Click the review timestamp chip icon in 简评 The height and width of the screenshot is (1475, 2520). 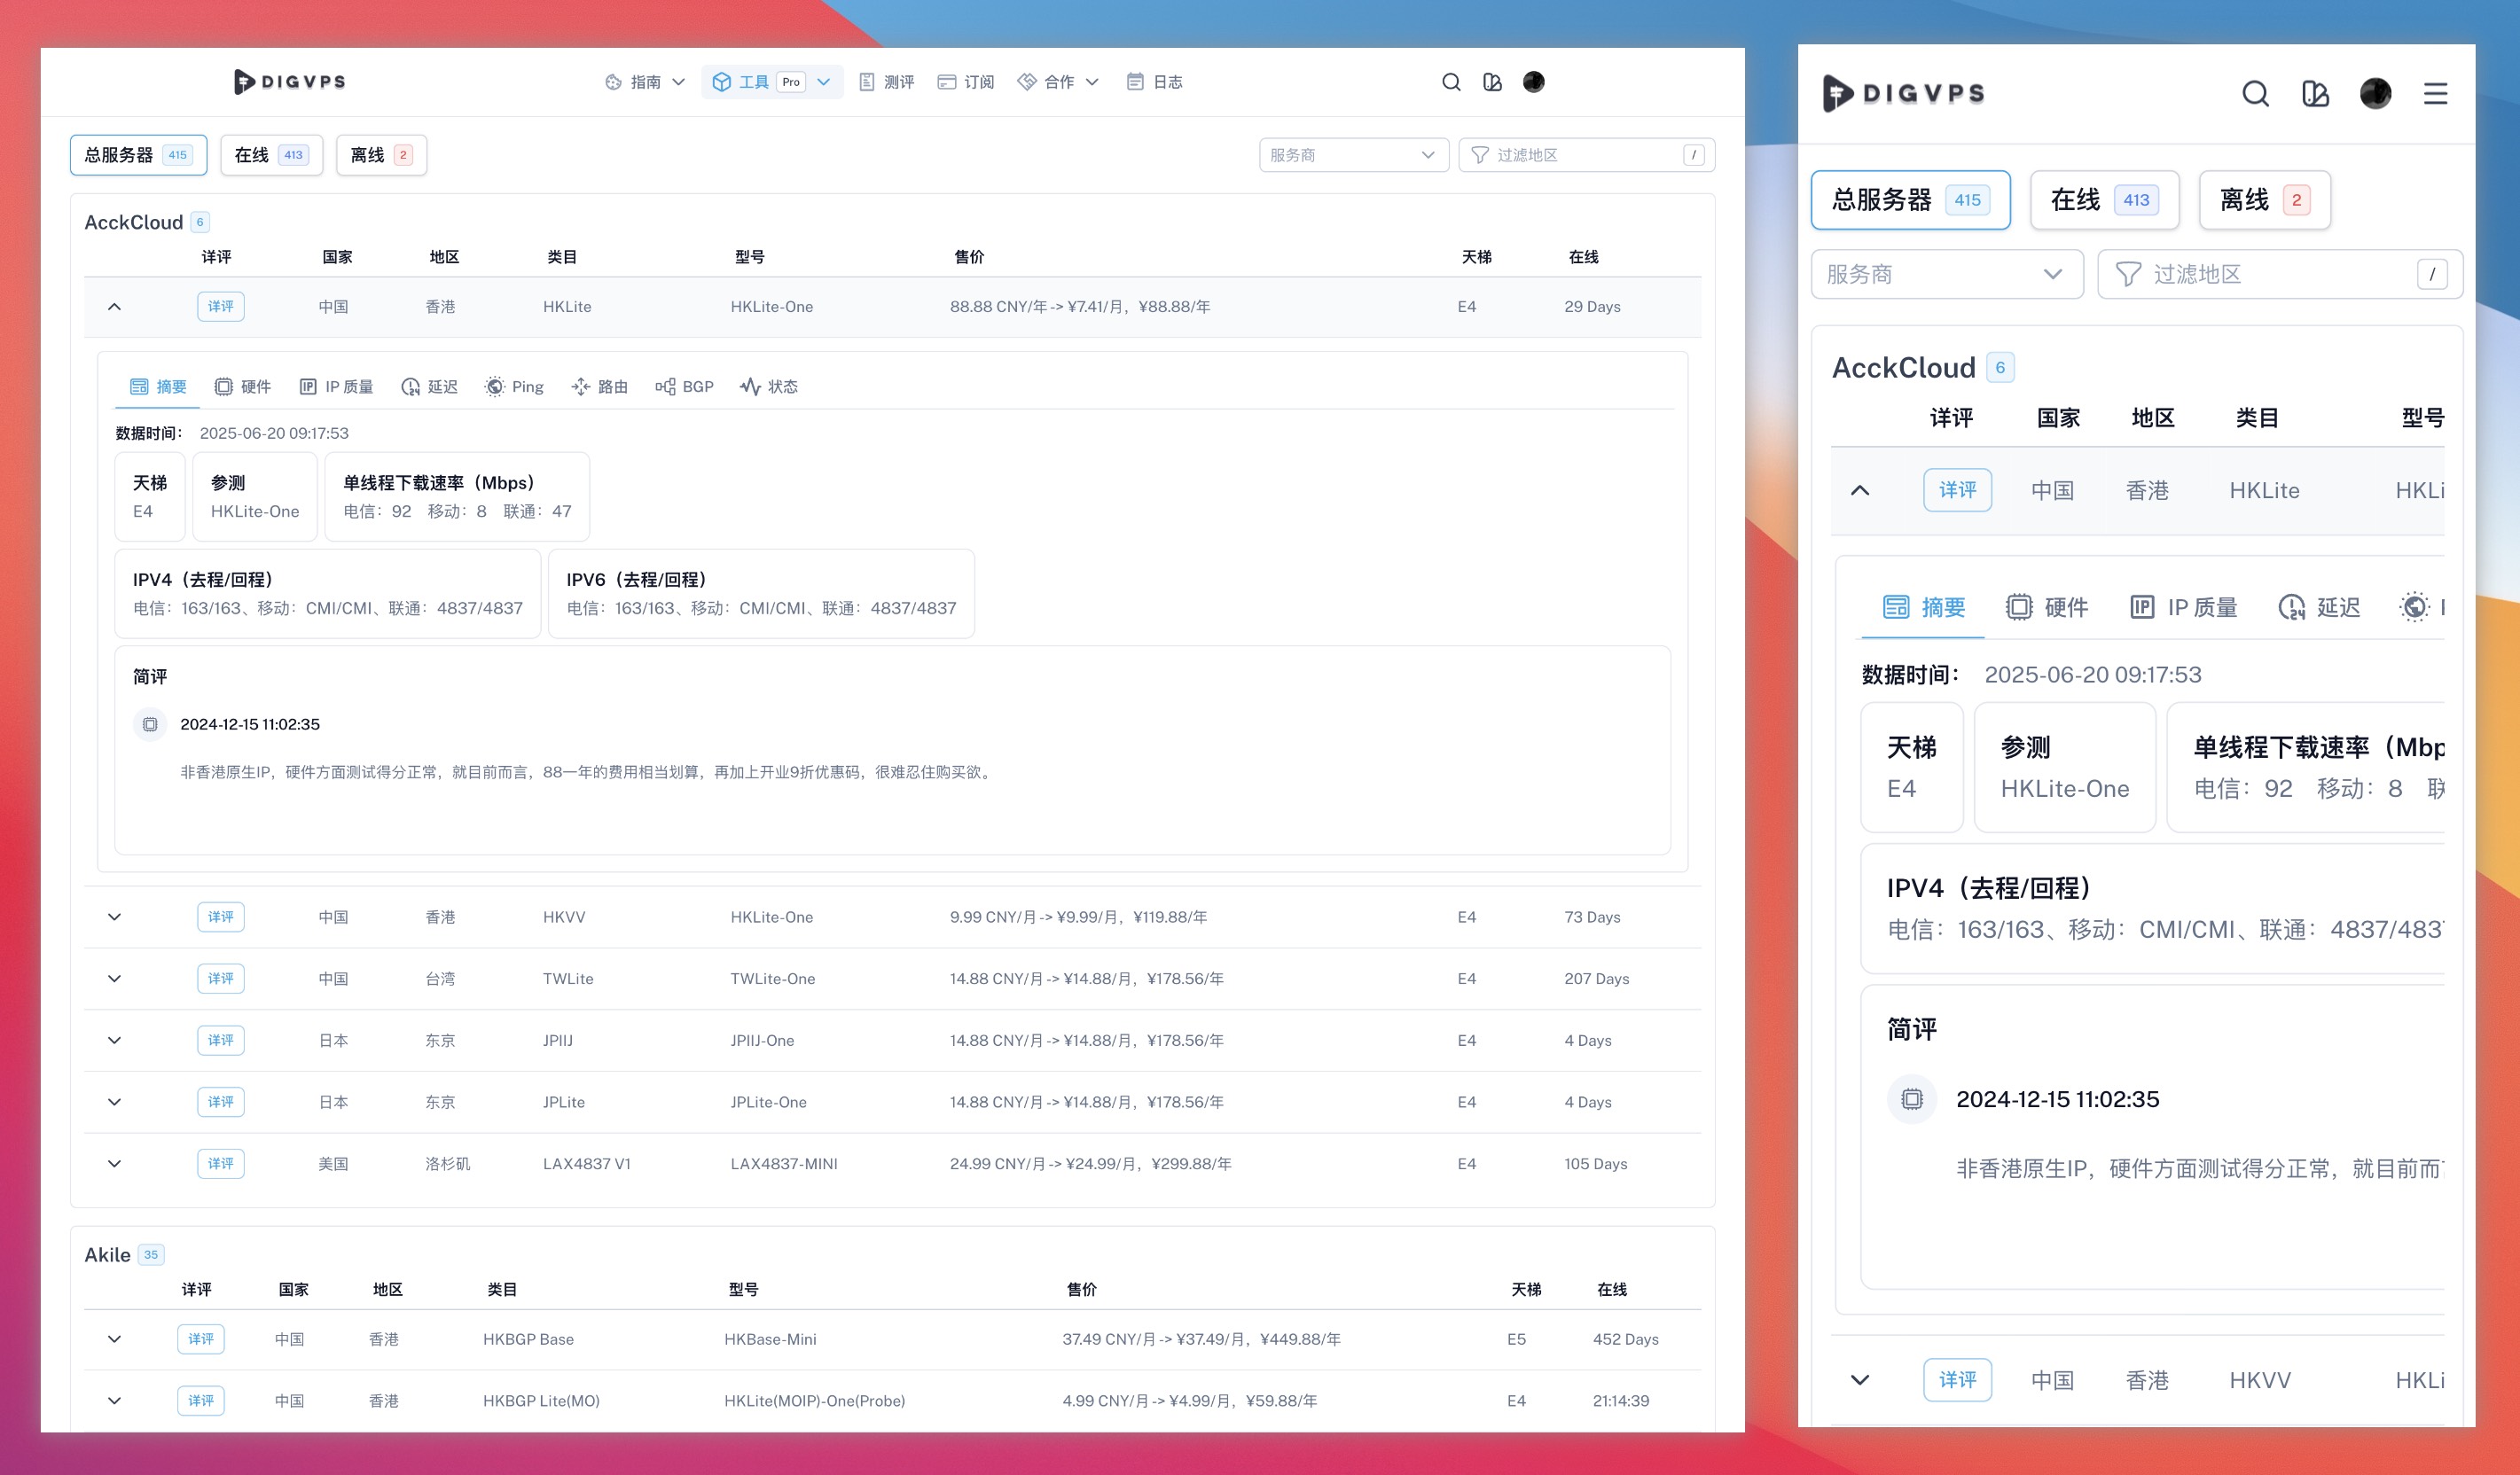[x=150, y=724]
